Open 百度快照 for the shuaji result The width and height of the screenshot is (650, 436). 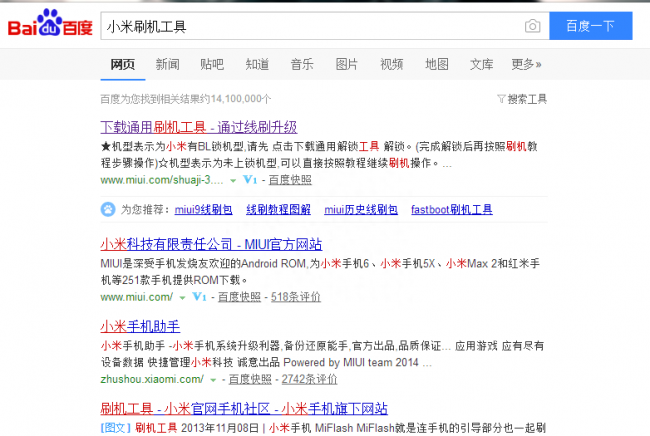[x=290, y=180]
